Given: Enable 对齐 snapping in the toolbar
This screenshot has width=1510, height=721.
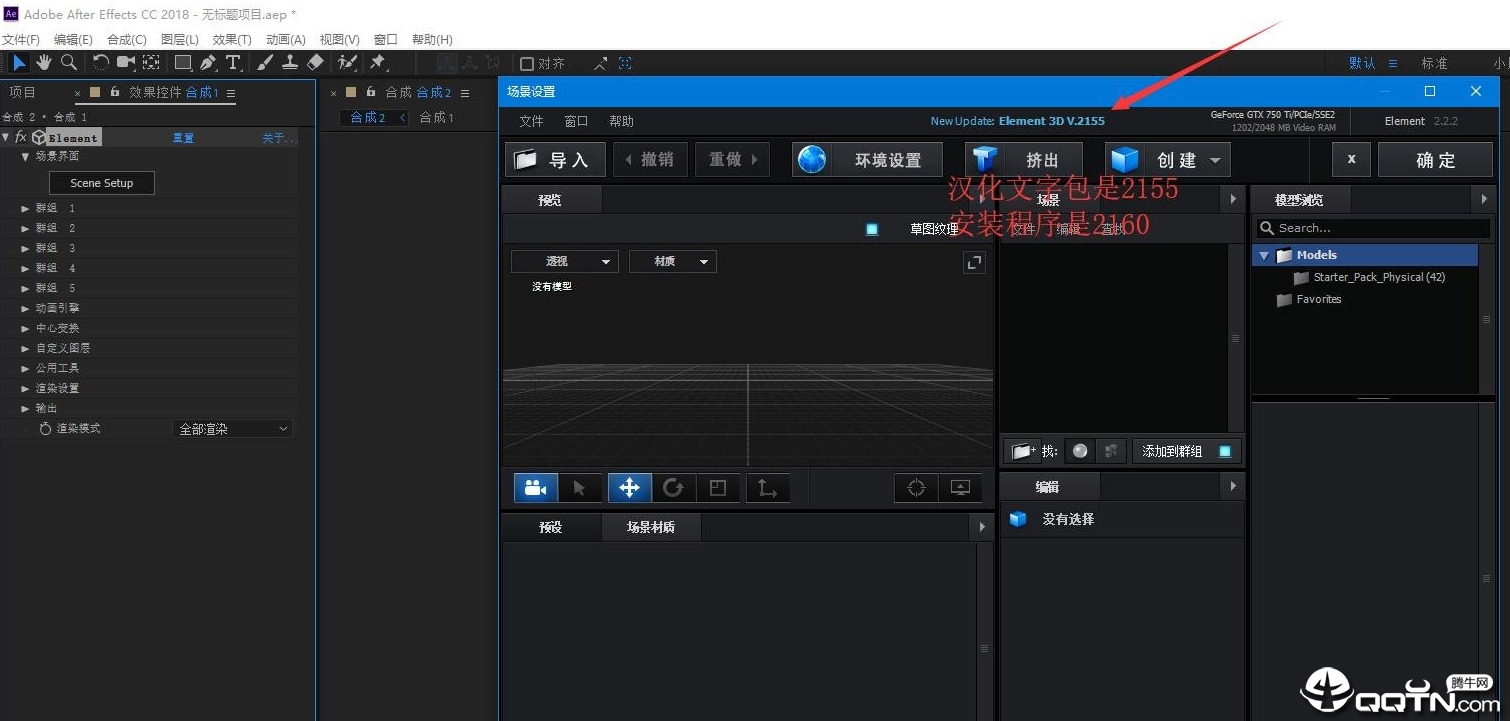Looking at the screenshot, I should coord(528,62).
